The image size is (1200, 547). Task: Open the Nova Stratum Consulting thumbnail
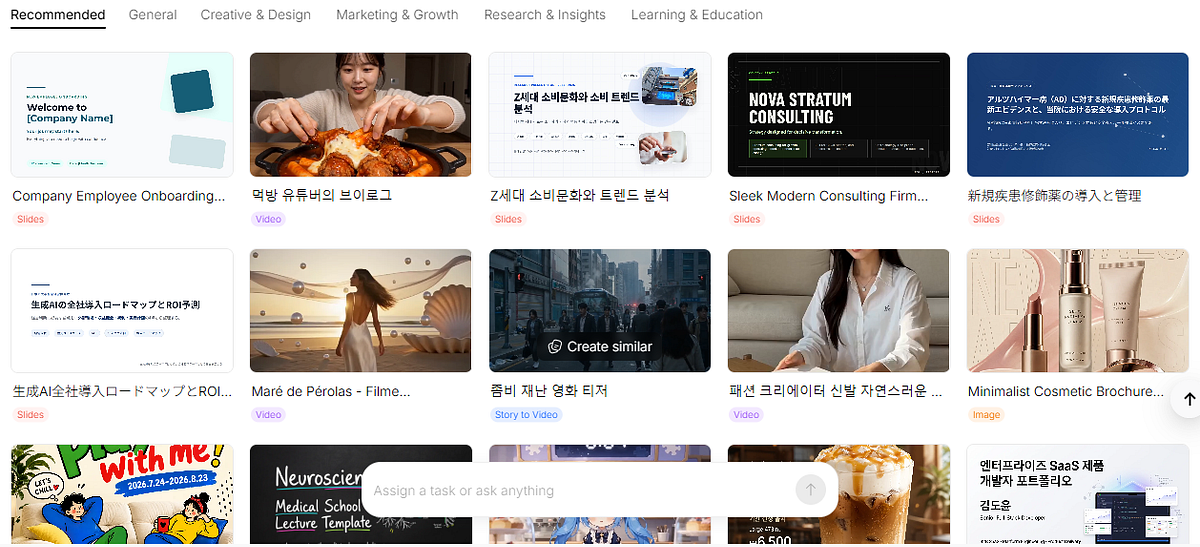(x=839, y=115)
